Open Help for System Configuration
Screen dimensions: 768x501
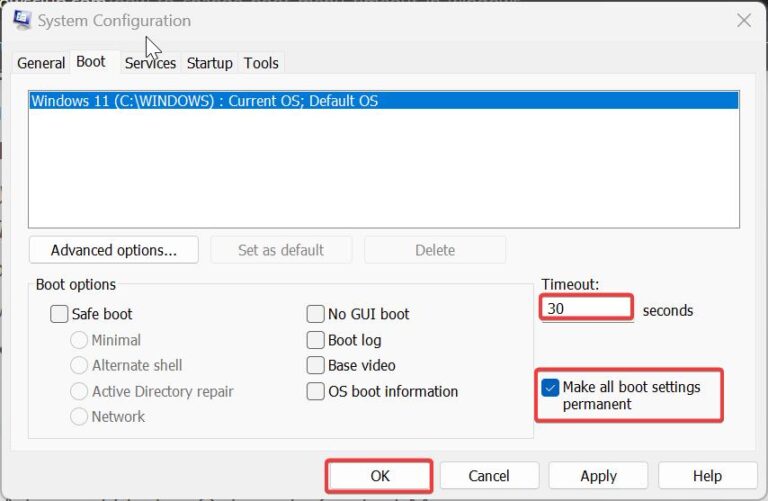(707, 476)
